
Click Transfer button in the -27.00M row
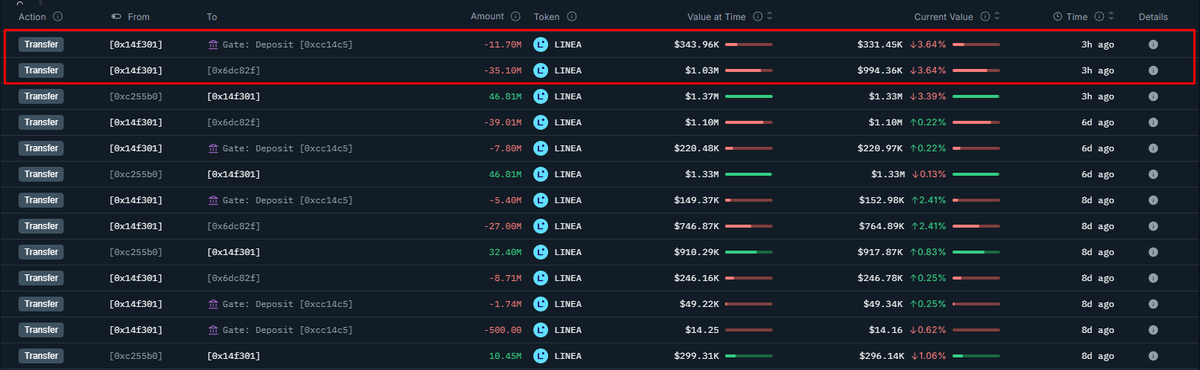pos(41,226)
